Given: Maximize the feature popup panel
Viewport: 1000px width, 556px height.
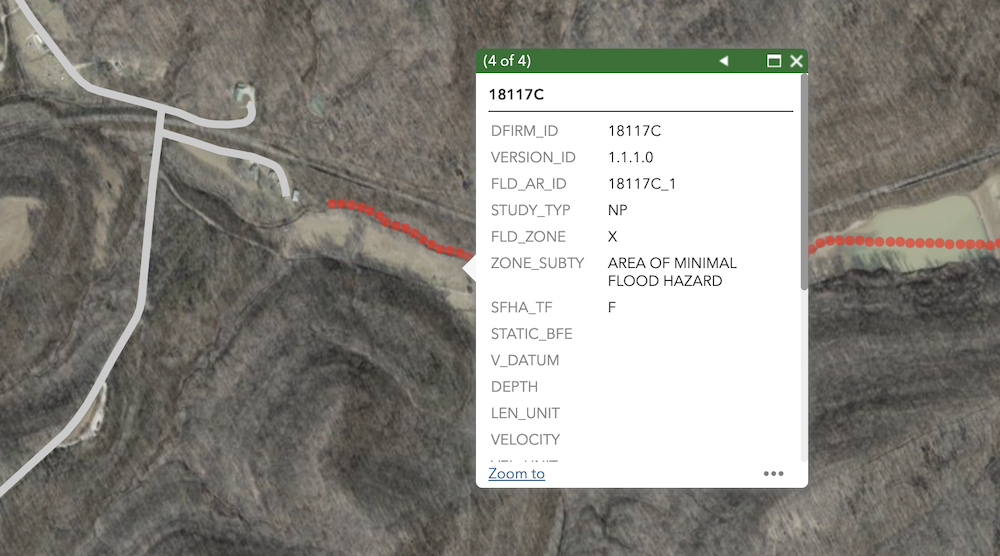Looking at the screenshot, I should tap(773, 61).
